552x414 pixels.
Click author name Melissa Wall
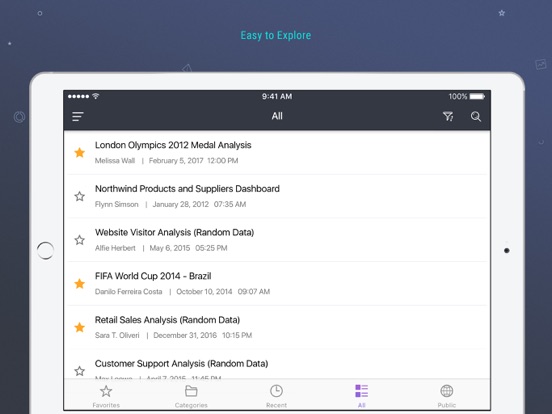[x=115, y=161]
